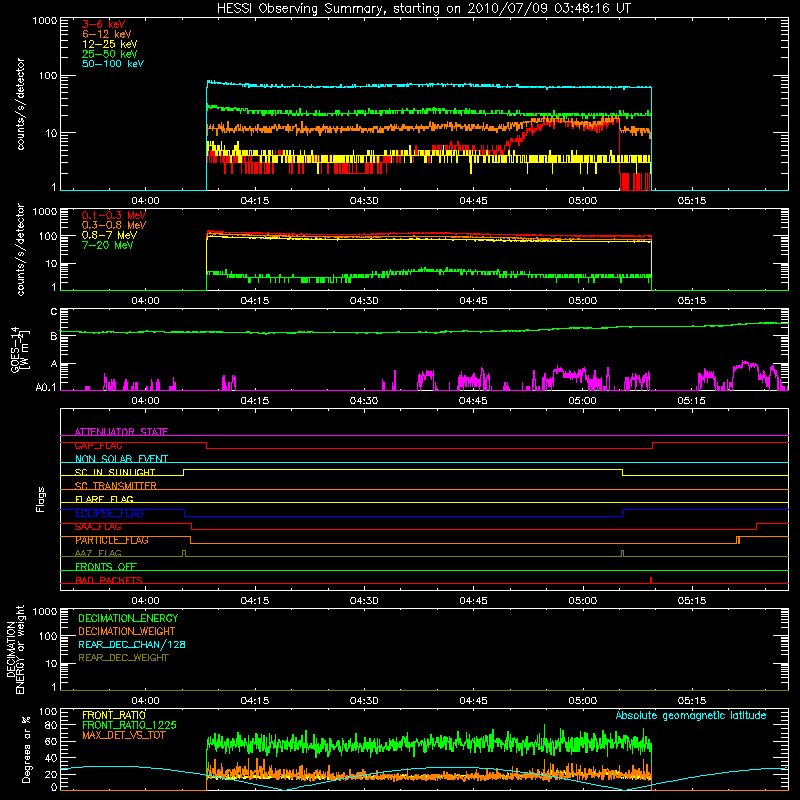Screen dimensions: 800x800
Task: Select the BAD_PACKETS flag label
Action: tap(108, 580)
